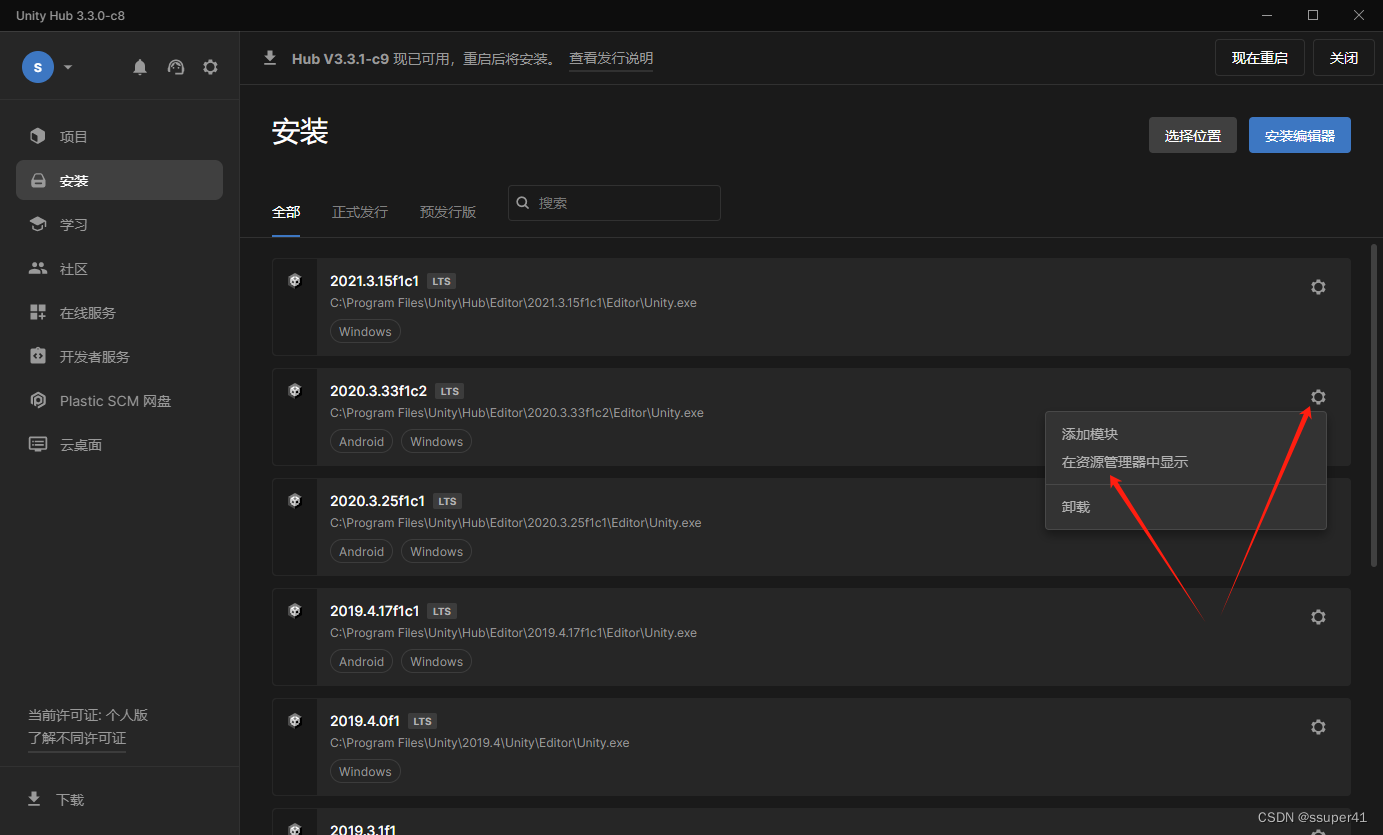The width and height of the screenshot is (1383, 835).
Task: Click Unity icon of 2020.3.25f1c1
Action: point(295,501)
